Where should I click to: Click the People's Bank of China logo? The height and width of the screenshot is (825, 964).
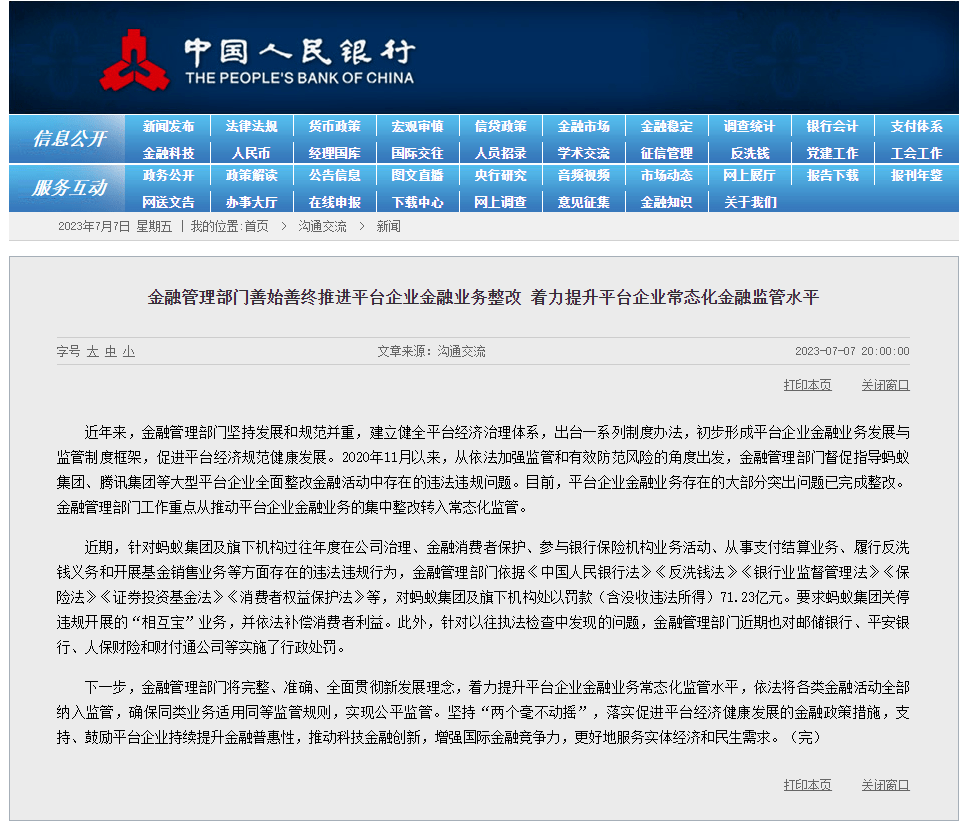pyautogui.click(x=258, y=60)
